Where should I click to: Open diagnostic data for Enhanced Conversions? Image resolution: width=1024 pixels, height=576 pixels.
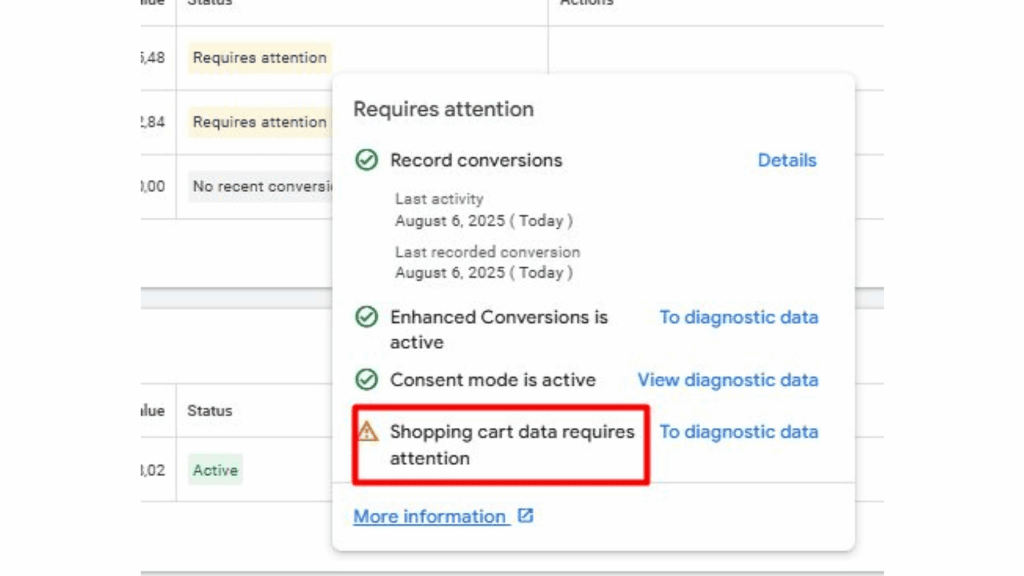738,317
